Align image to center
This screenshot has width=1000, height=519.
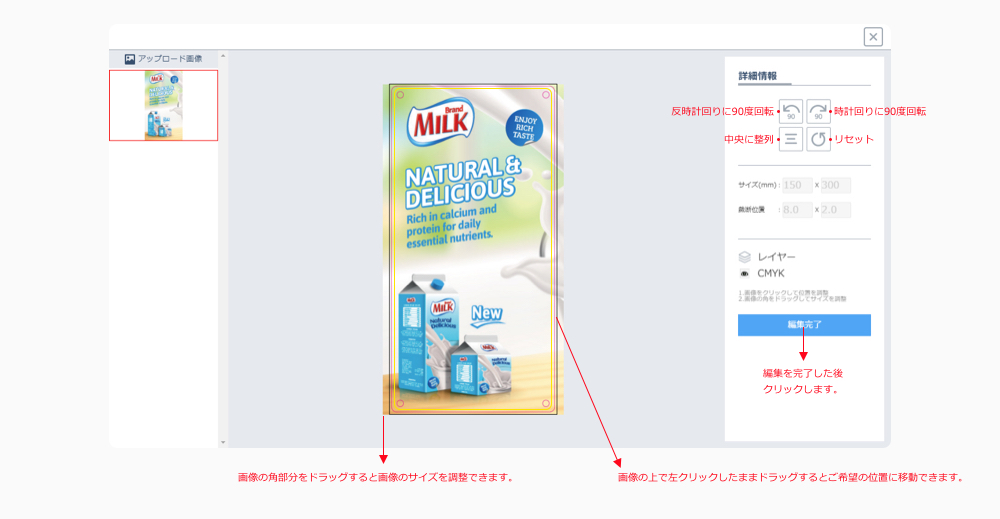791,139
